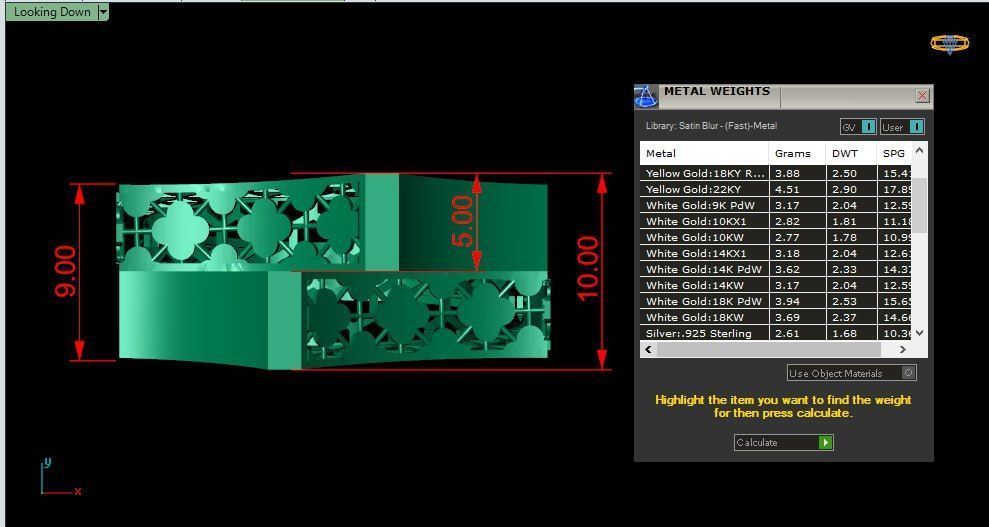989x527 pixels.
Task: Enable Use Object Materials option
Action: pos(908,373)
